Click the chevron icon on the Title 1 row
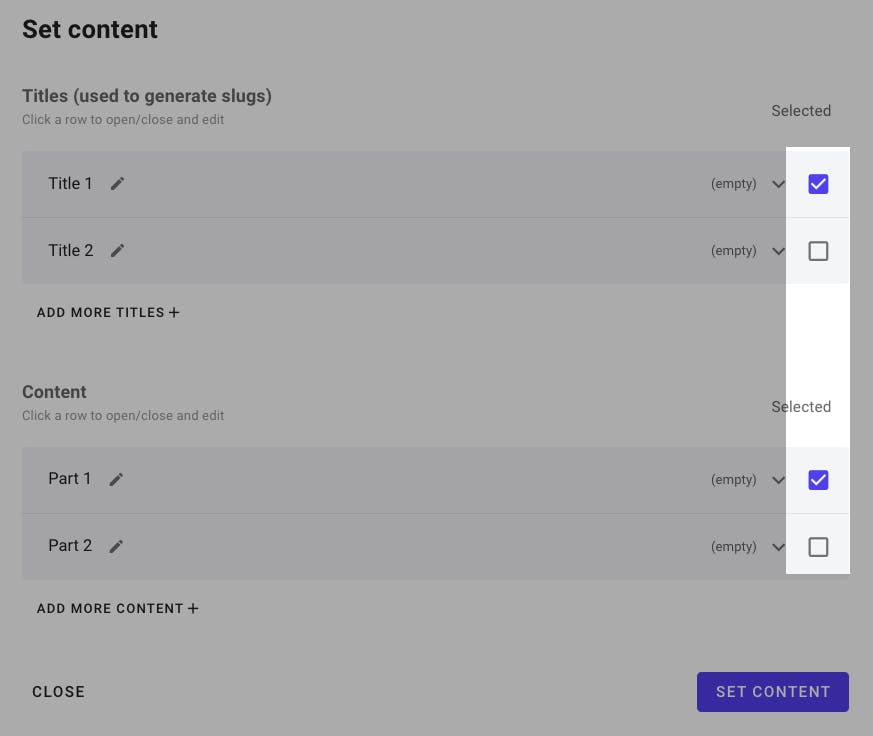 778,184
